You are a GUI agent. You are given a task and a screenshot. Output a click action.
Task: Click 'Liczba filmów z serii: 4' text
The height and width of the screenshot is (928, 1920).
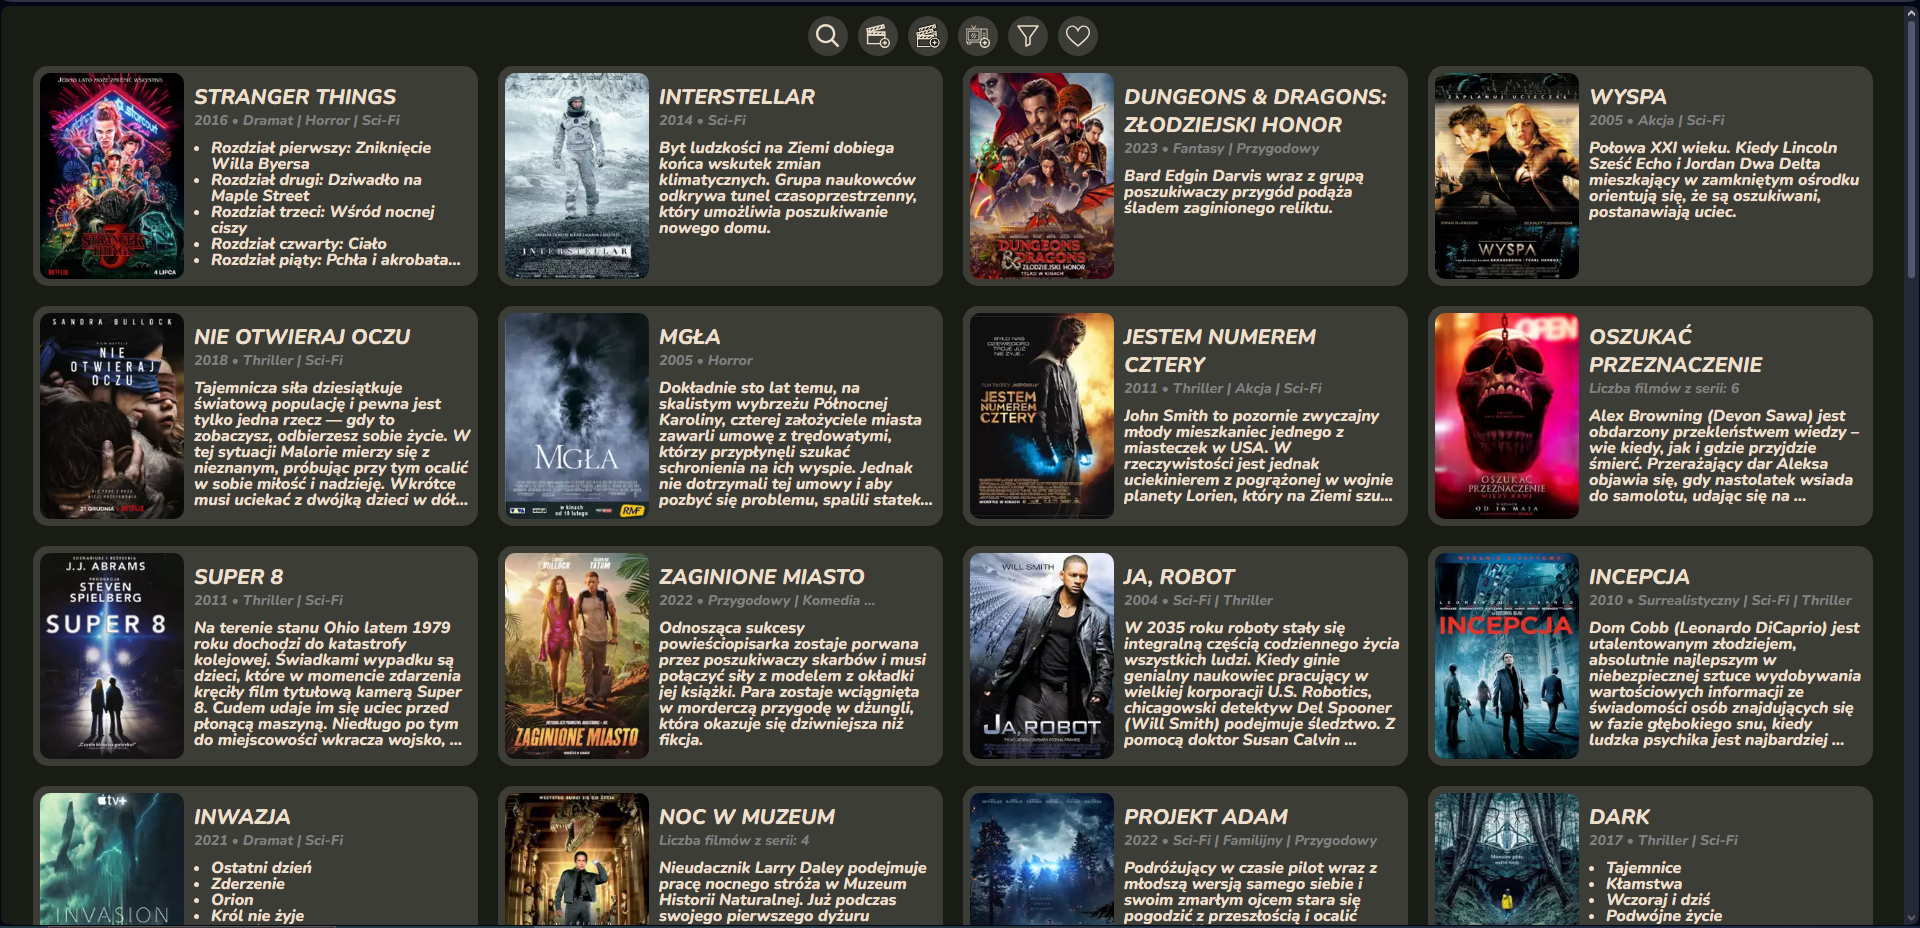[x=734, y=841]
